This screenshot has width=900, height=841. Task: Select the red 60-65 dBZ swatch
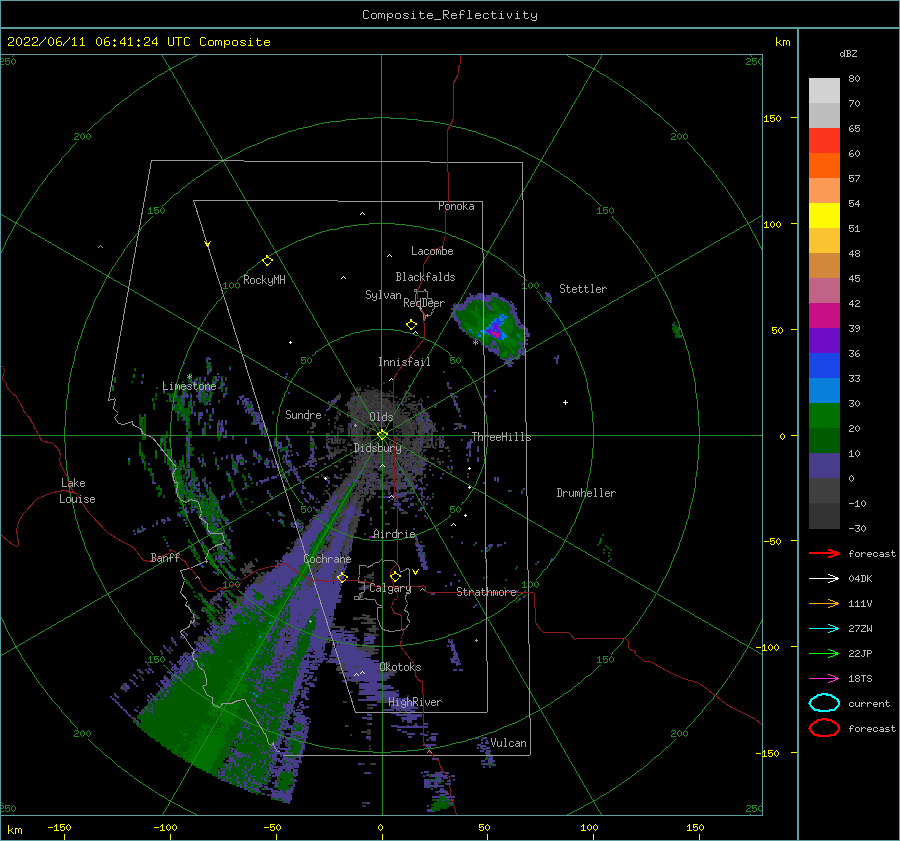[x=824, y=141]
